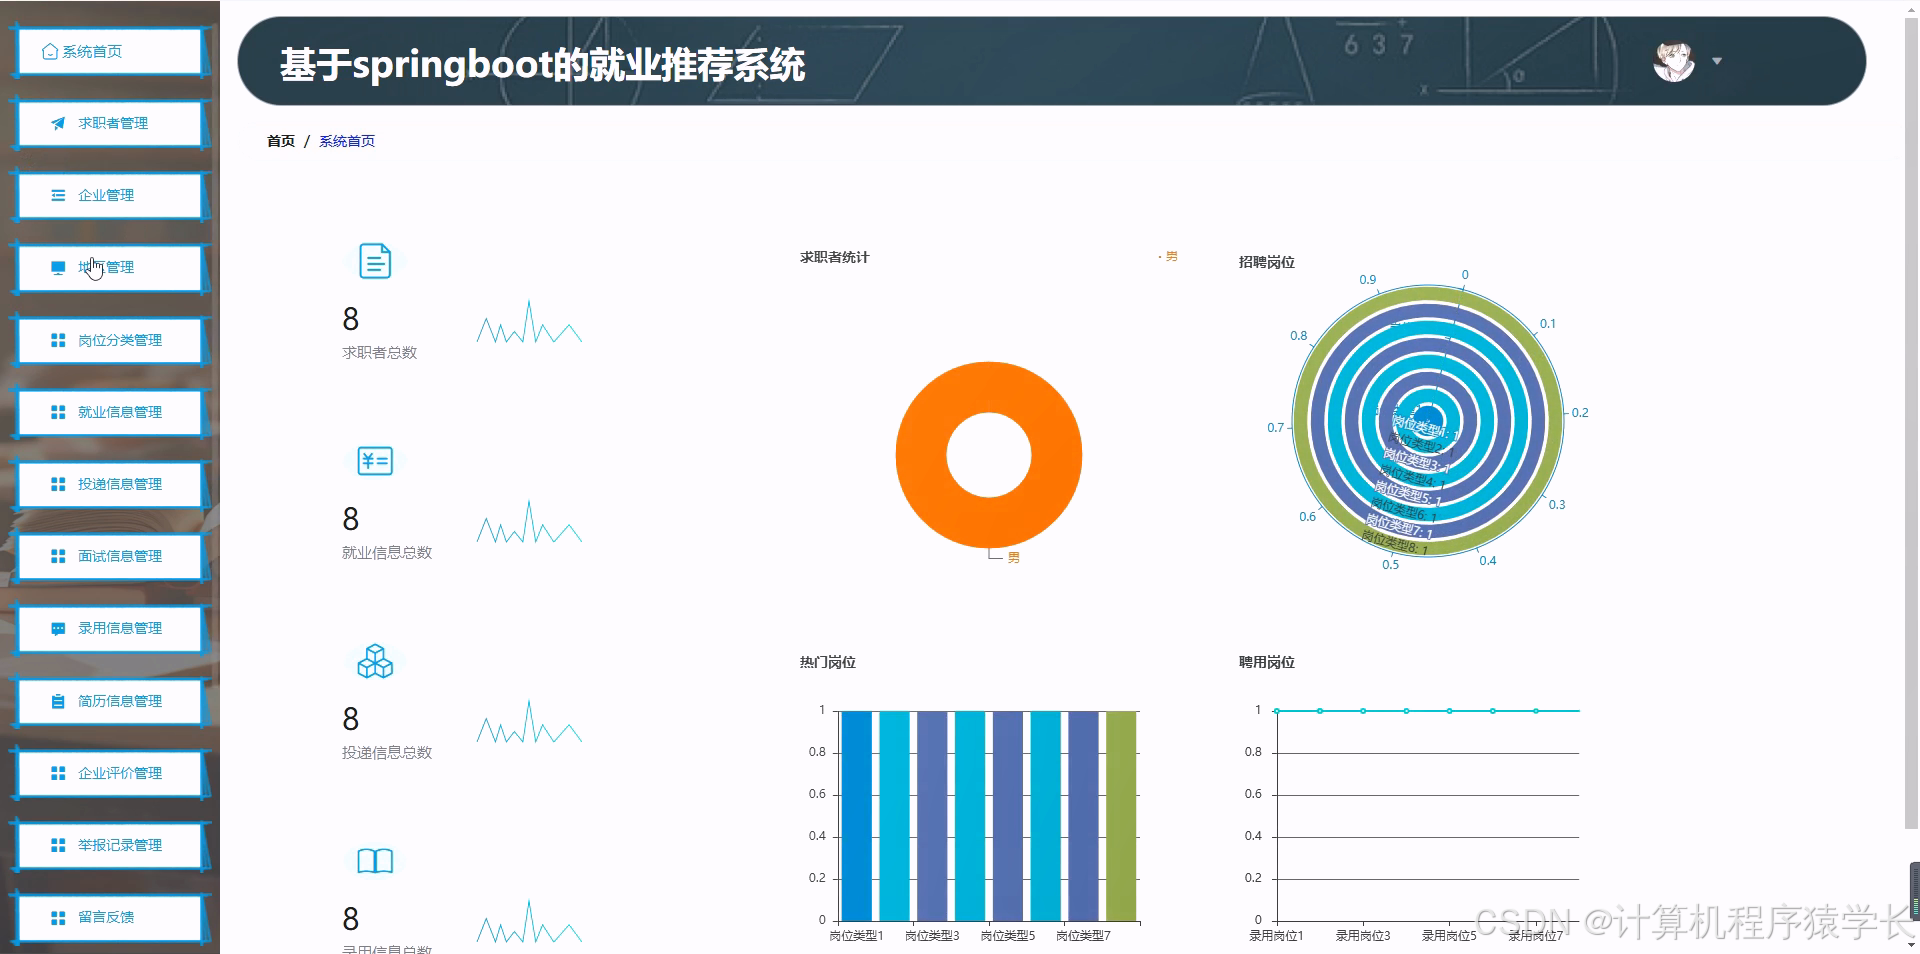
Task: Click the 岗位类型3 axis label
Action: (932, 936)
